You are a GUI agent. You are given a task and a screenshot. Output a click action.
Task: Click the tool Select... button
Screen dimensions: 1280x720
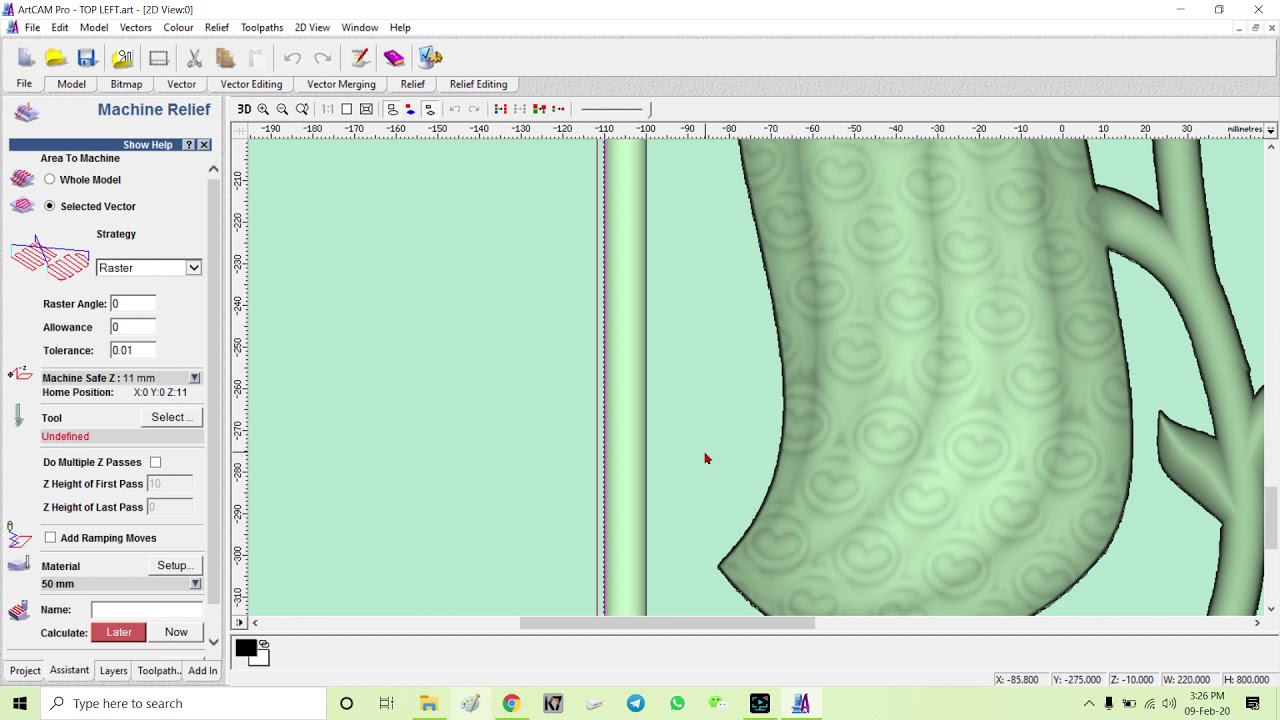pyautogui.click(x=172, y=417)
